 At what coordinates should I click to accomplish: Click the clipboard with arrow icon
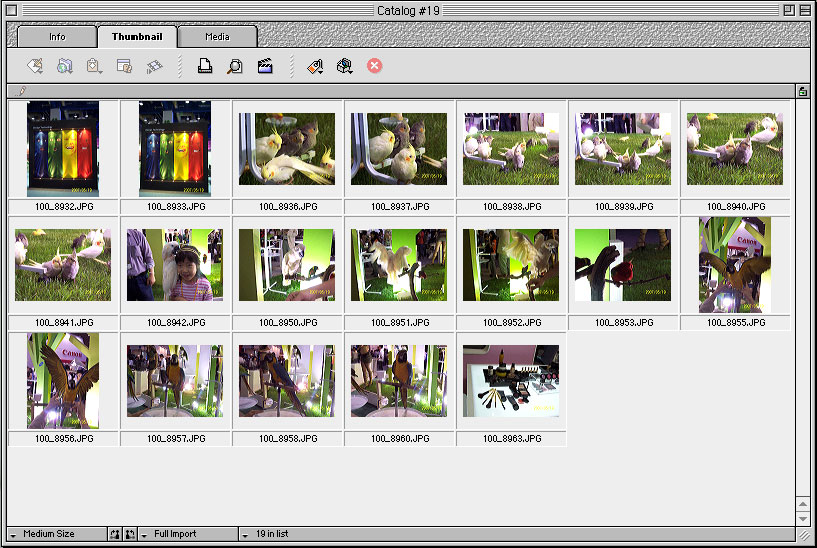(94, 66)
